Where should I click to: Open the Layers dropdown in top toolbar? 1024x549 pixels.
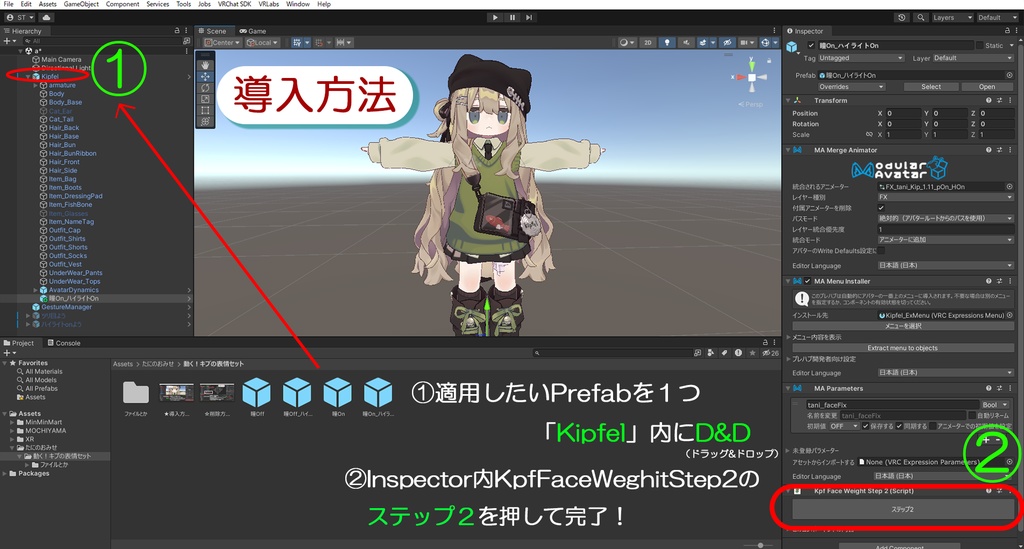point(952,18)
